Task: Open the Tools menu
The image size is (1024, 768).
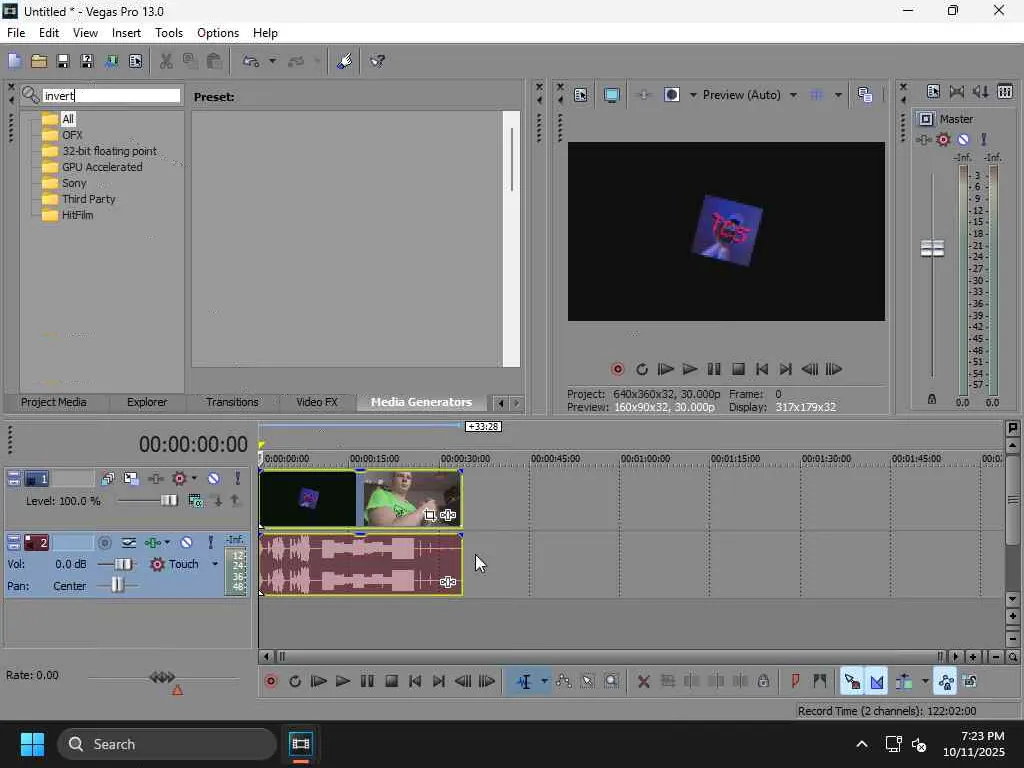Action: [x=168, y=33]
